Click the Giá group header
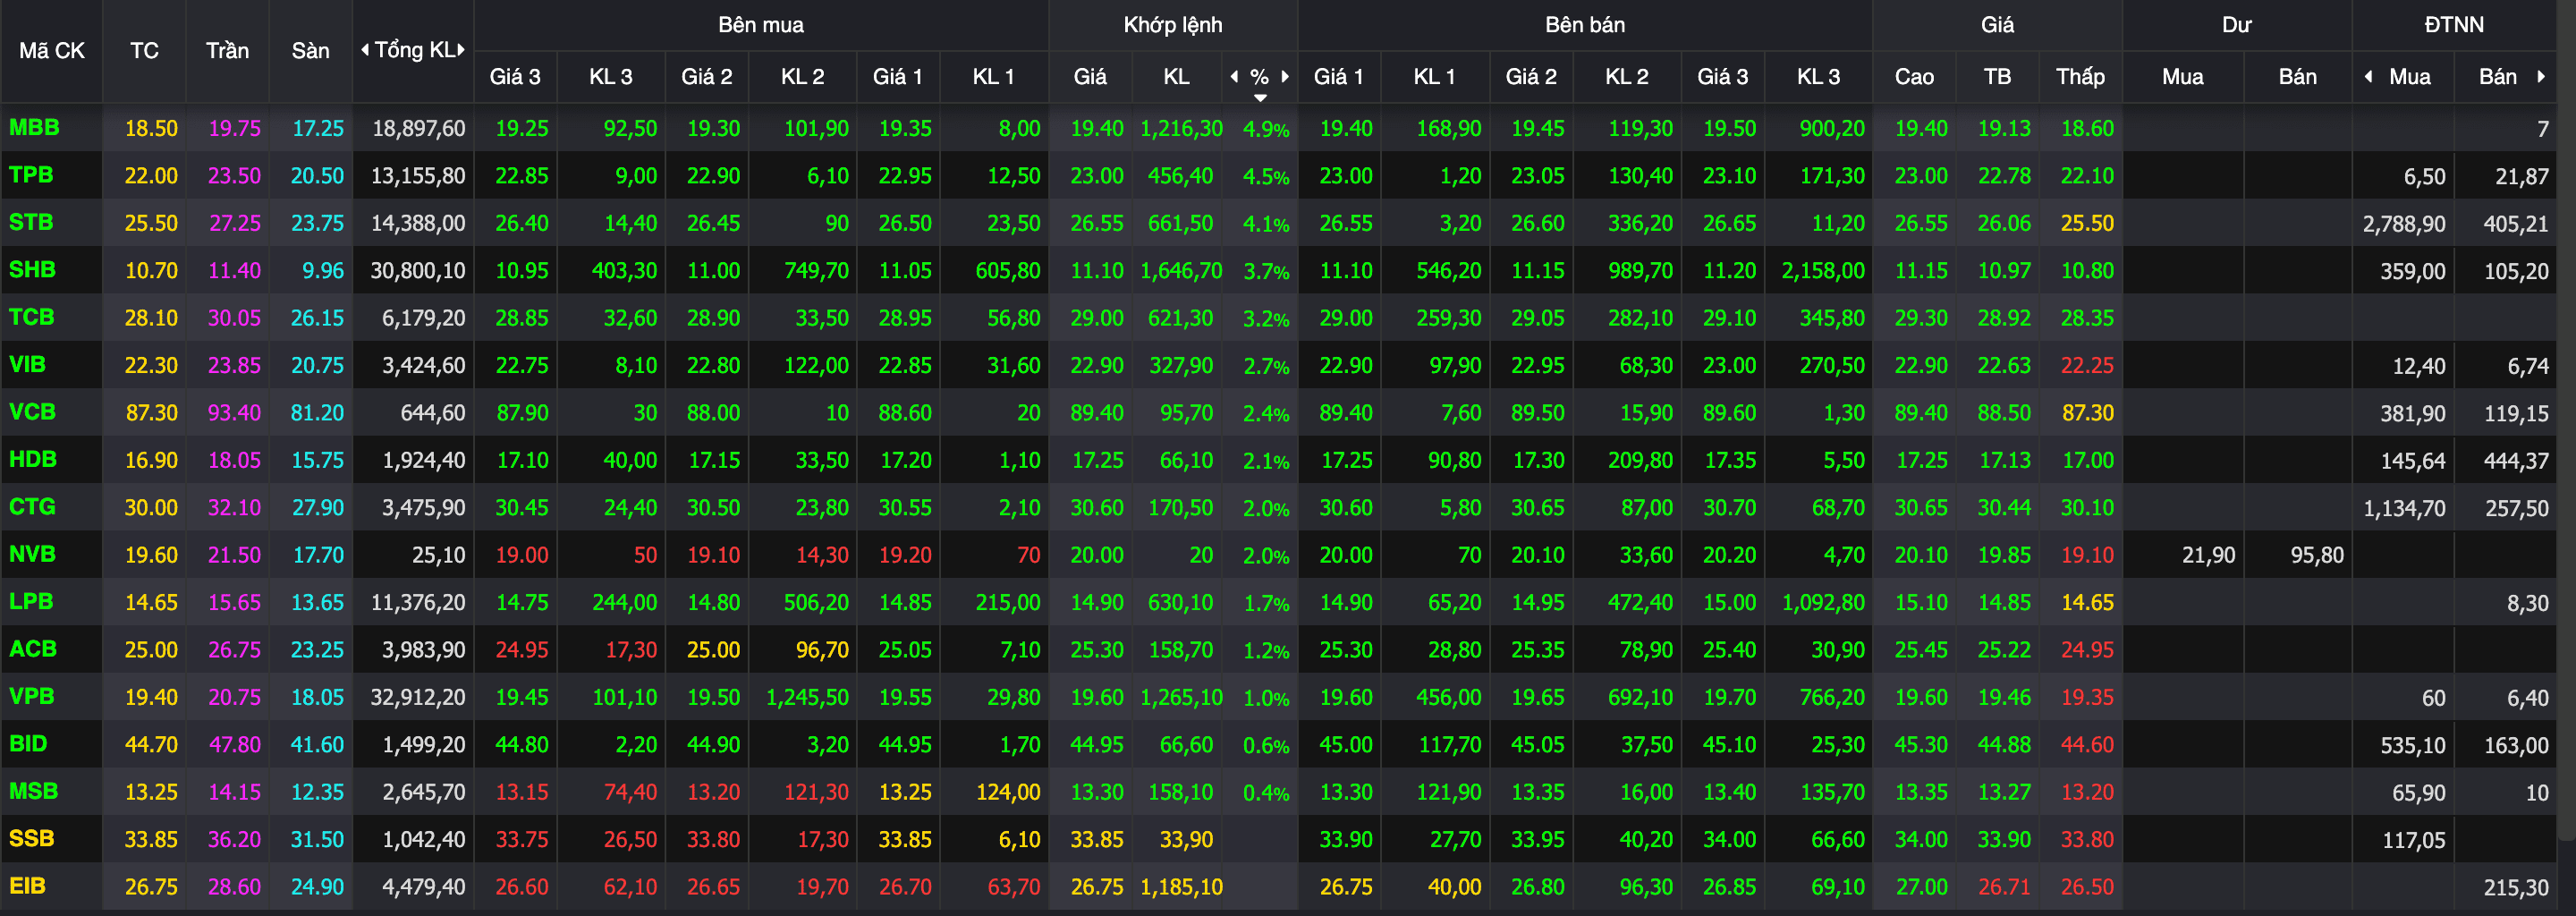 pos(1997,25)
